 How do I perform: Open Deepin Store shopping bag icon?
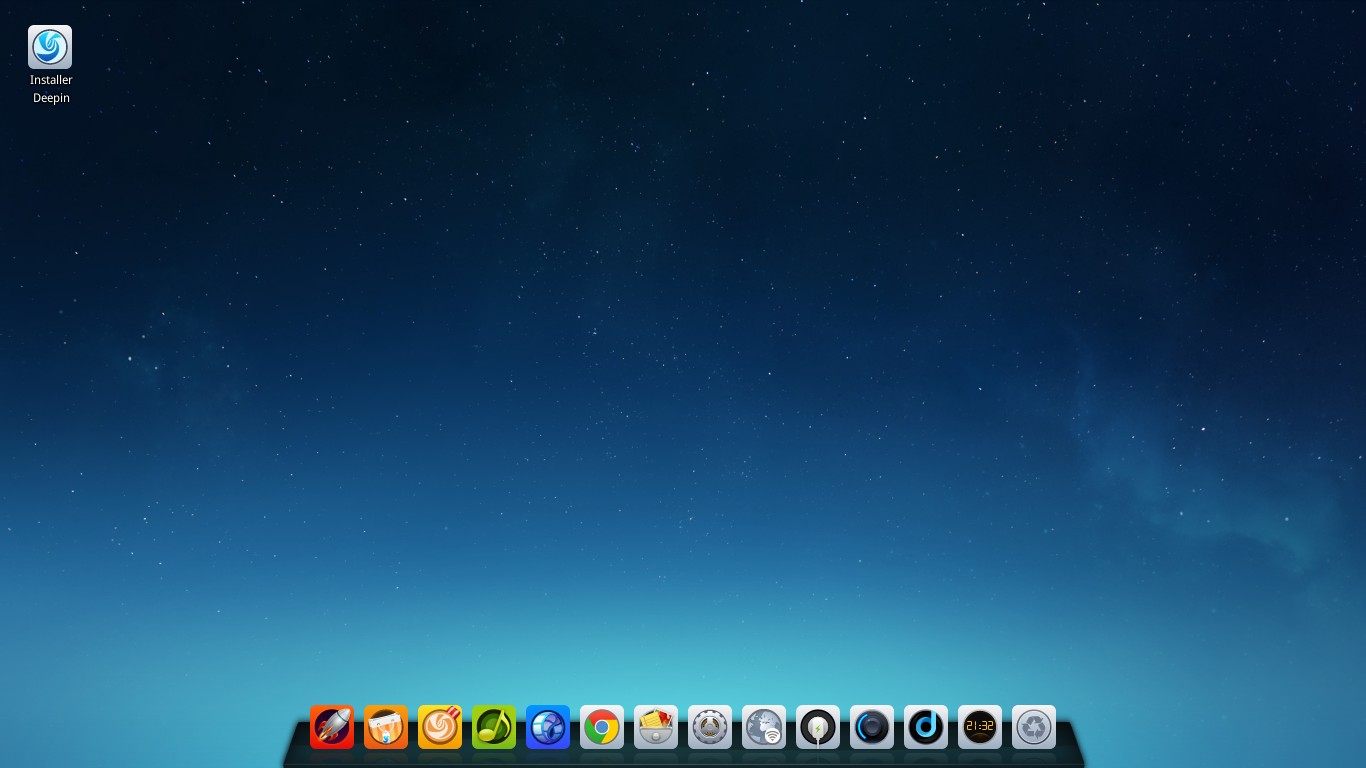tap(386, 727)
